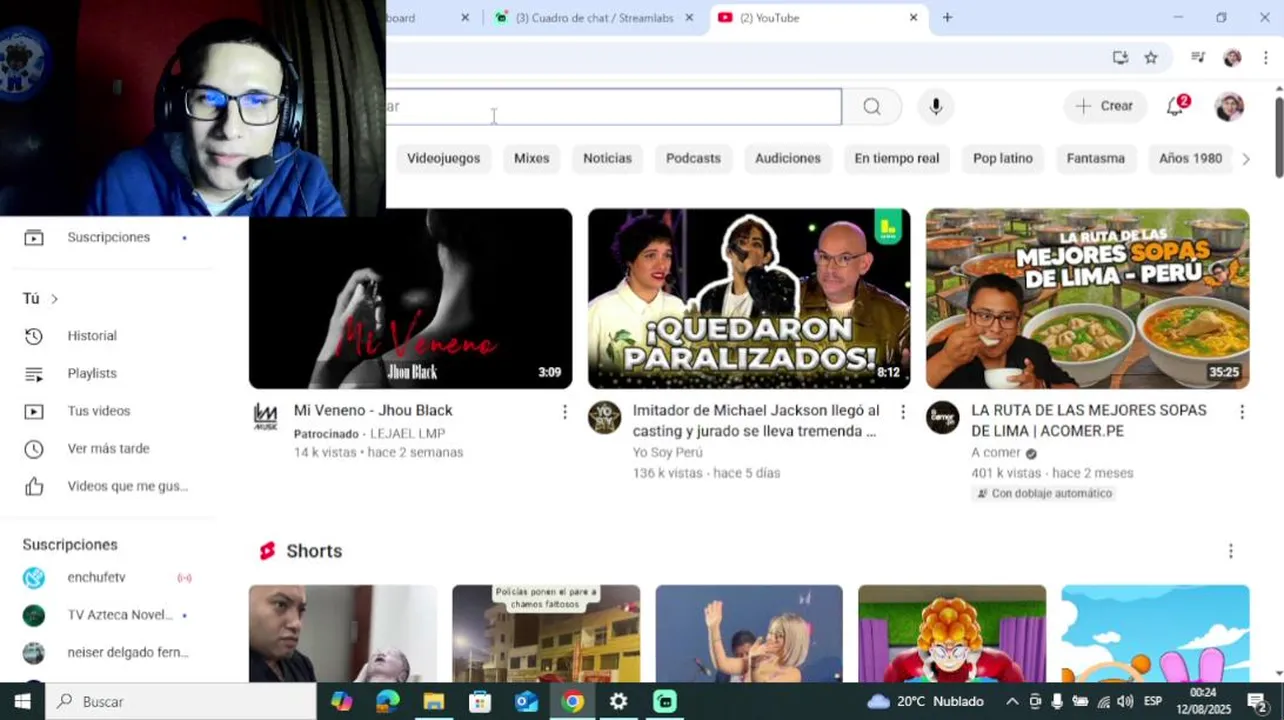Image resolution: width=1284 pixels, height=720 pixels.
Task: Open the Shorts section options menu
Action: coord(1231,551)
